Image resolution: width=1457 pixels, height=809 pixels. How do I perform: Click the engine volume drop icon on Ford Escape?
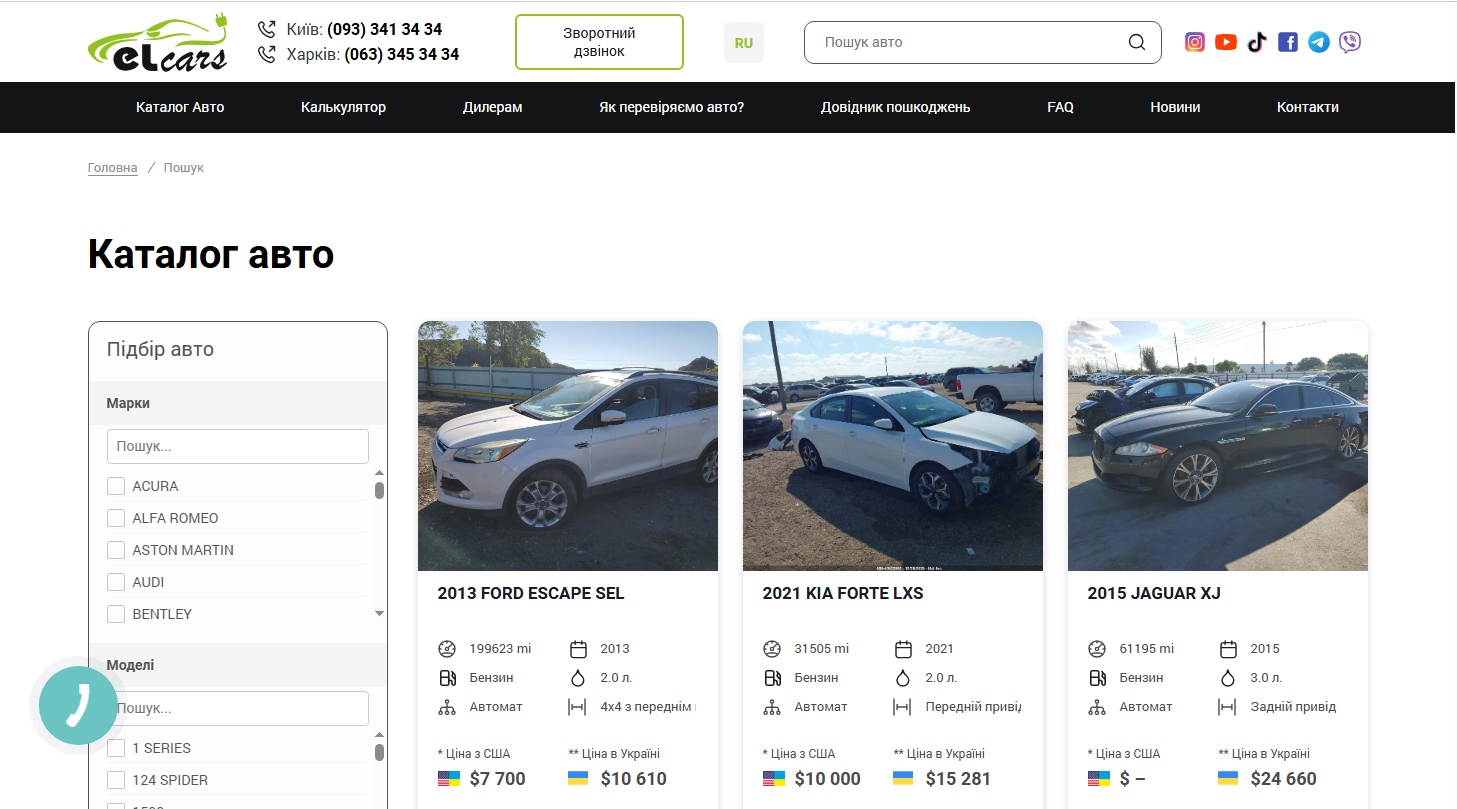point(578,678)
